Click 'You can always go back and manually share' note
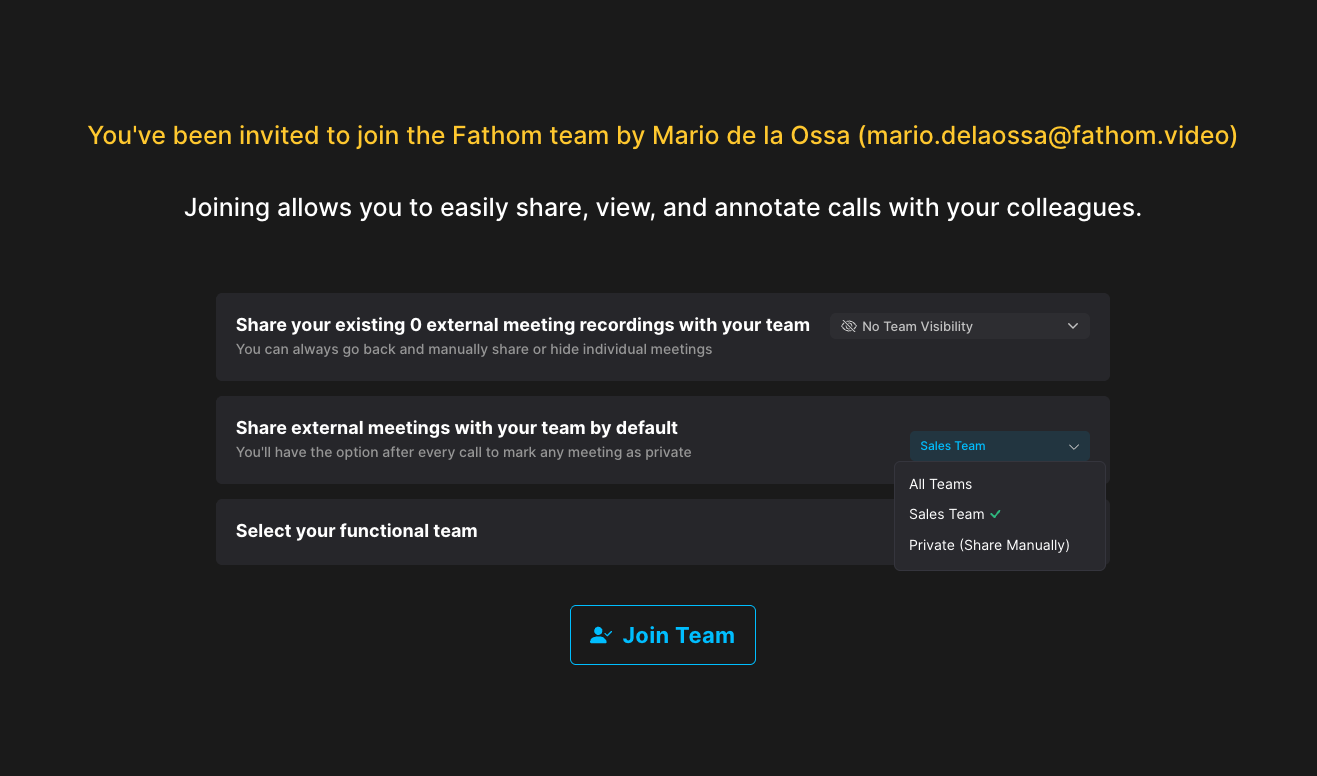This screenshot has width=1317, height=776. coord(474,349)
